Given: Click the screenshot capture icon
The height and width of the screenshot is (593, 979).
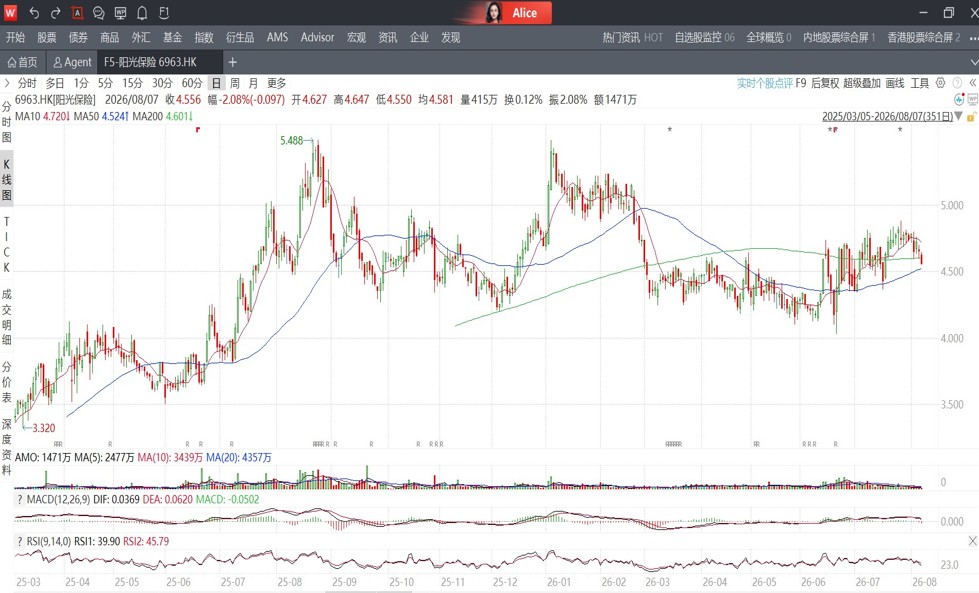Looking at the screenshot, I should pyautogui.click(x=77, y=12).
